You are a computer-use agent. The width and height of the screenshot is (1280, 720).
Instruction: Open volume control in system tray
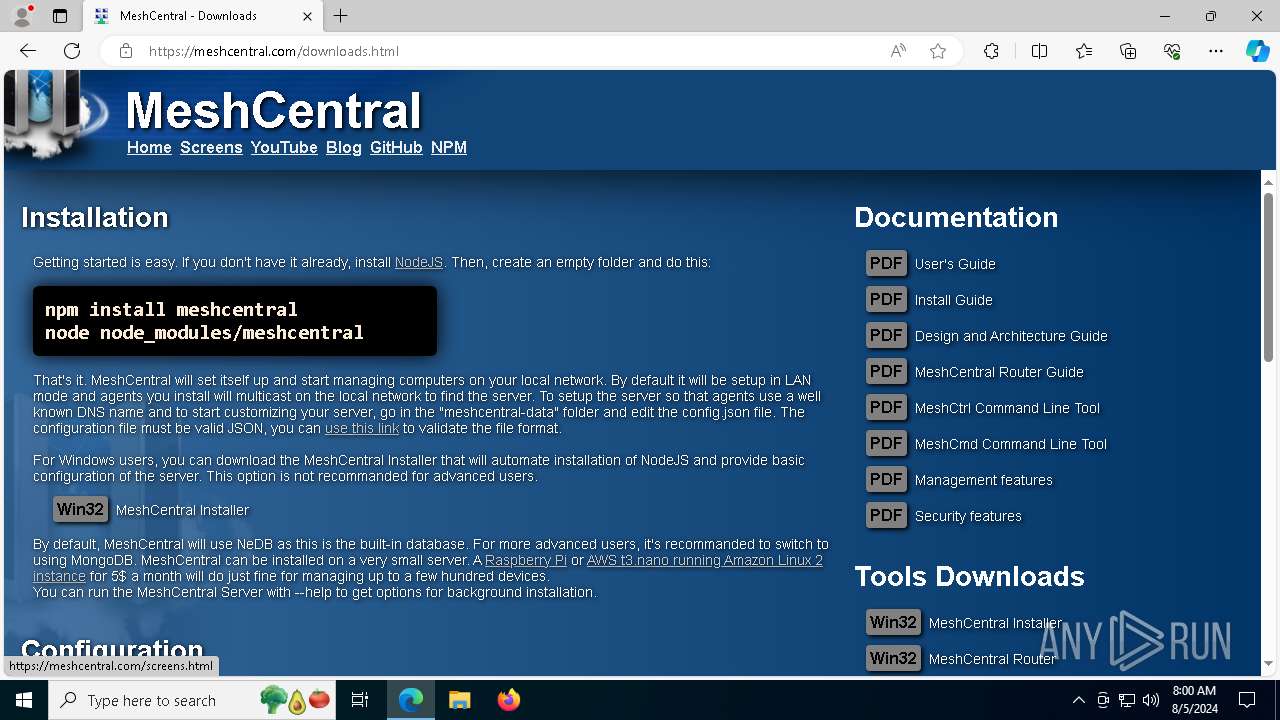[1151, 700]
